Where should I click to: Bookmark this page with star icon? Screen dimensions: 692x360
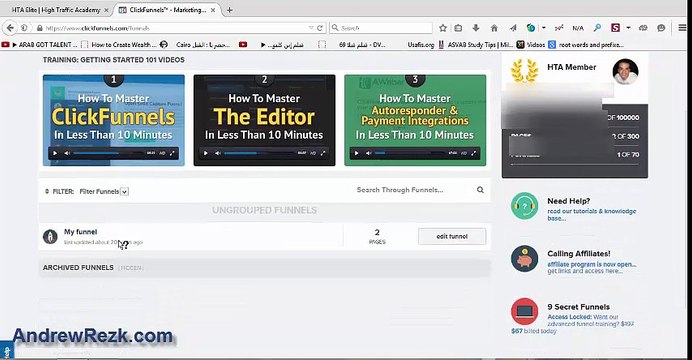(443, 28)
